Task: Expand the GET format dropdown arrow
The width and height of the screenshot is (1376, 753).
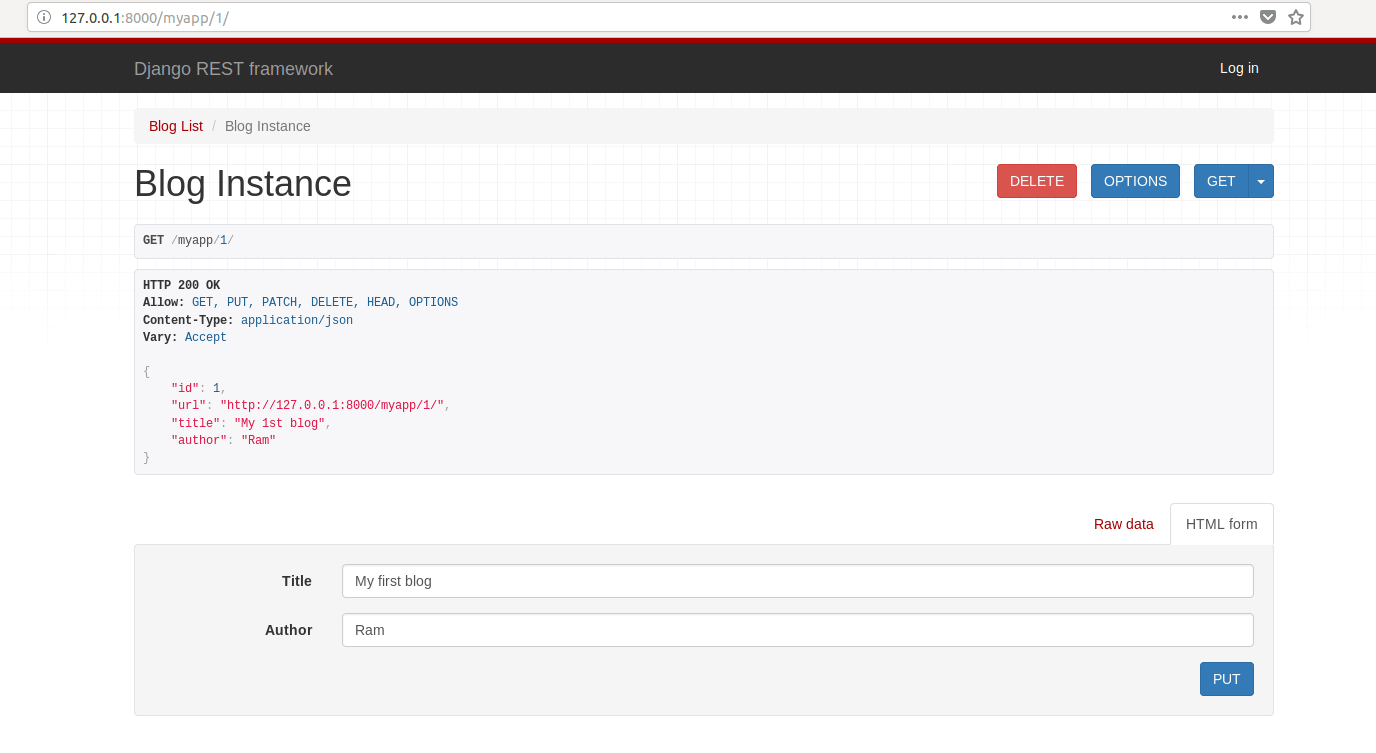Action: [1261, 181]
